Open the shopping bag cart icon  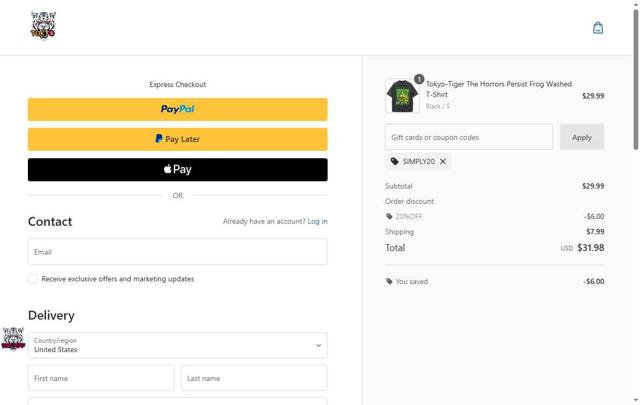pos(598,28)
